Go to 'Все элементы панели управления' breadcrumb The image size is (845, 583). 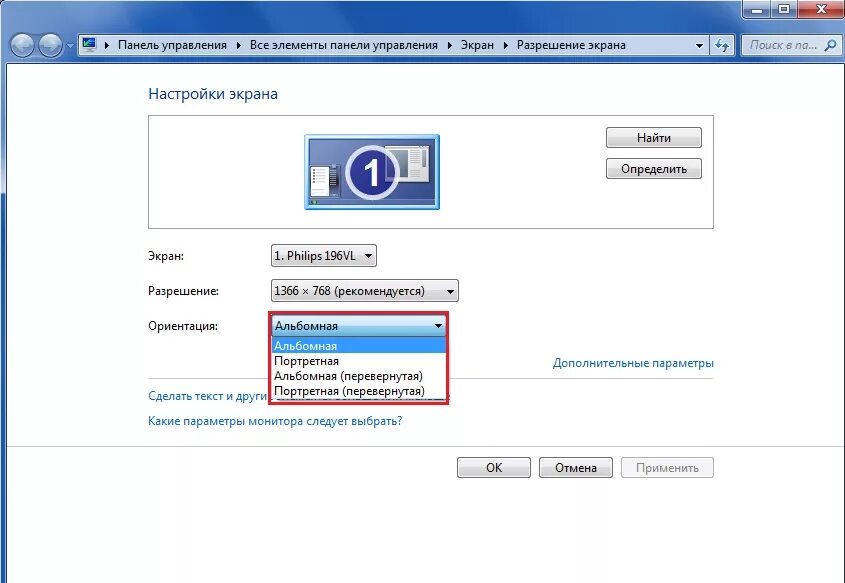343,45
